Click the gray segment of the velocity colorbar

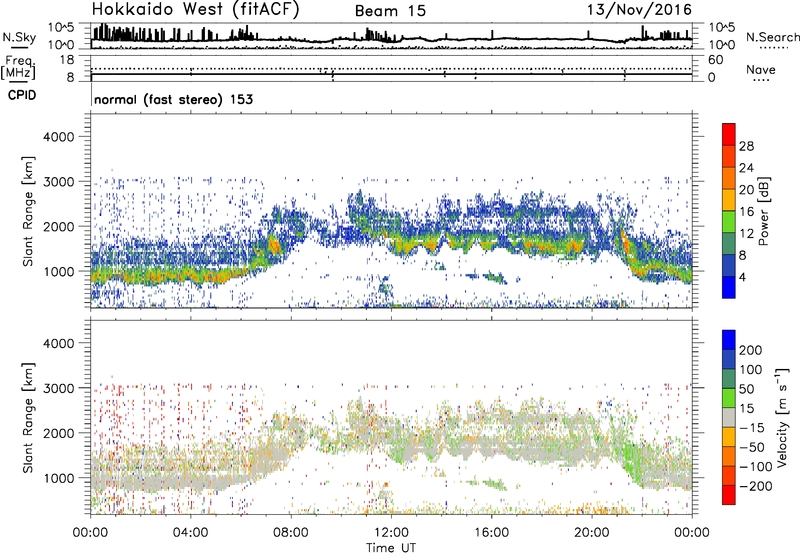click(x=728, y=417)
